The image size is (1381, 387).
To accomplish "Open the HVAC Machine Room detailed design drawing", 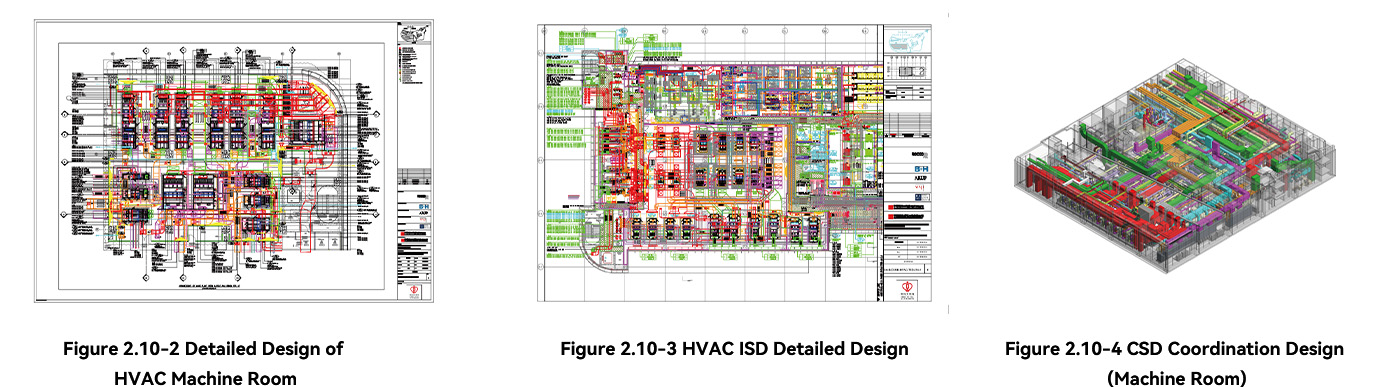I will click(x=232, y=161).
